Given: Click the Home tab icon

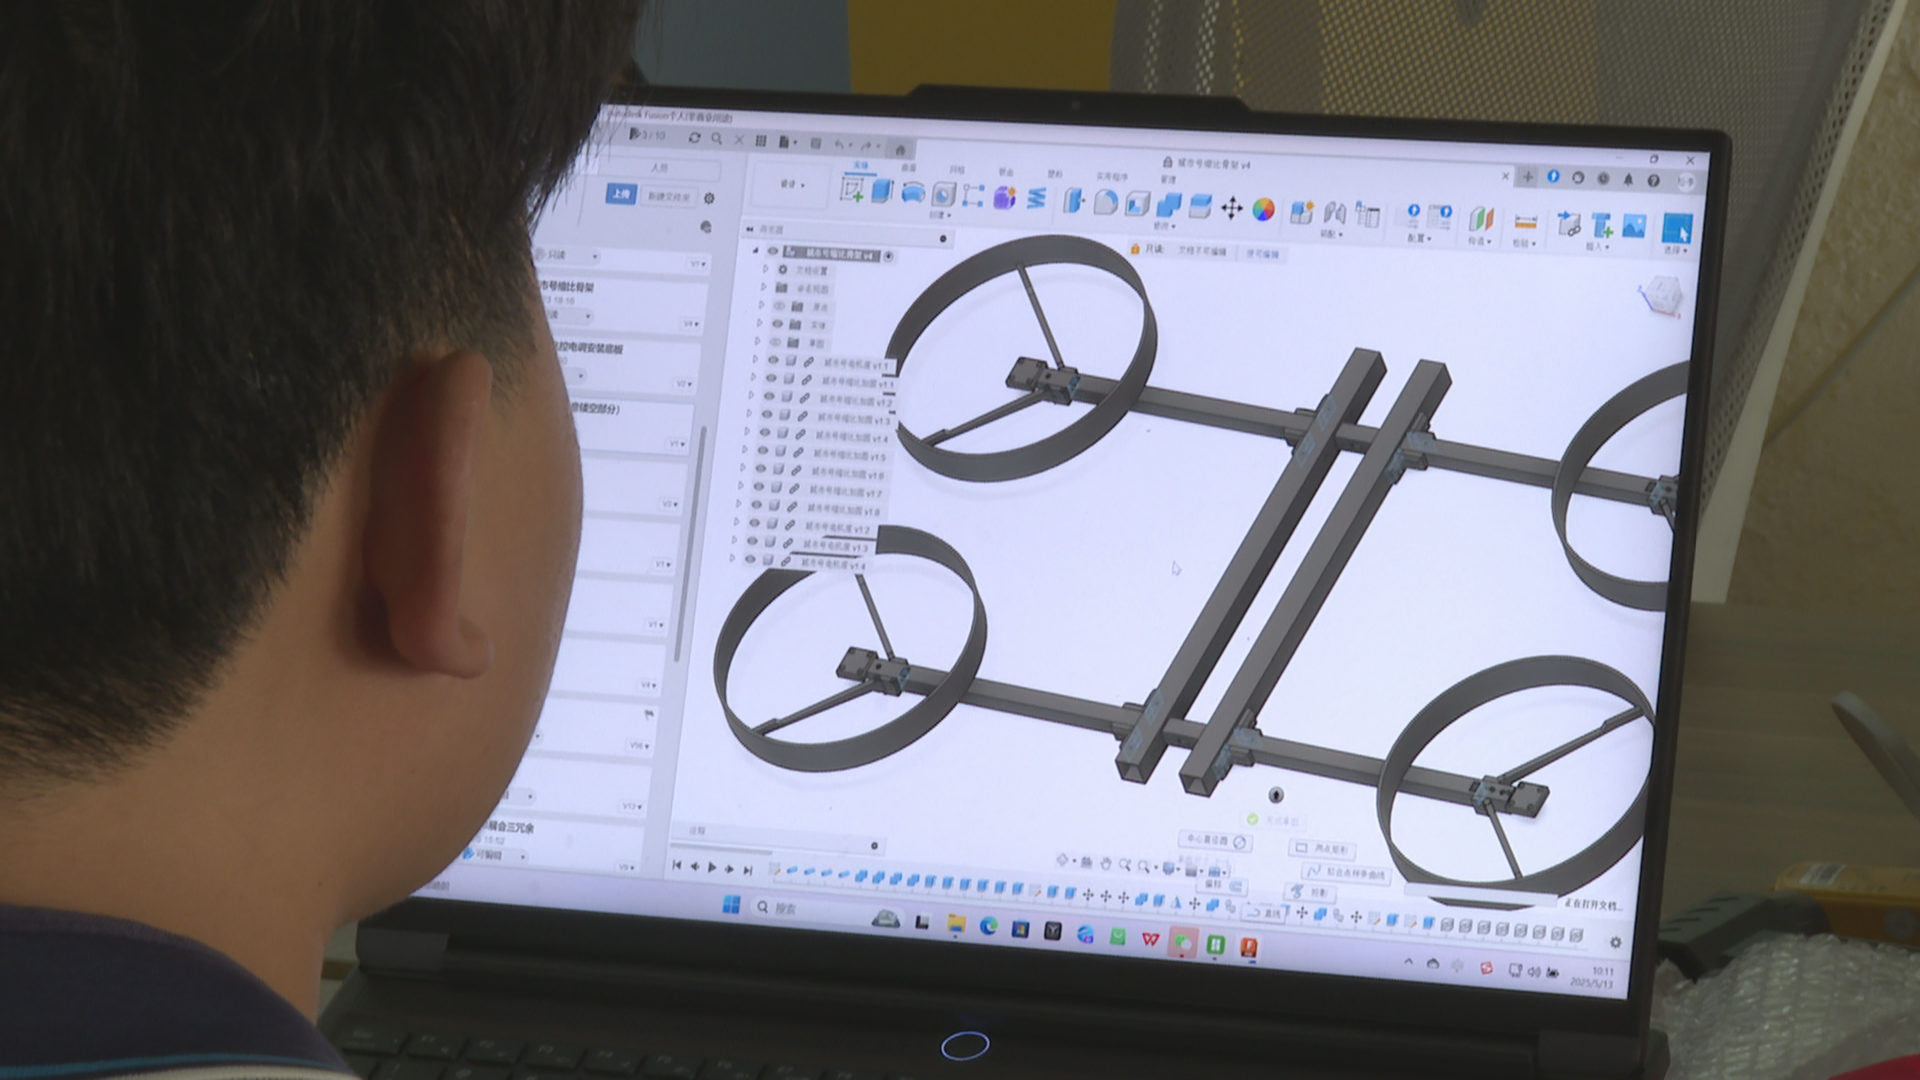Looking at the screenshot, I should pos(900,150).
